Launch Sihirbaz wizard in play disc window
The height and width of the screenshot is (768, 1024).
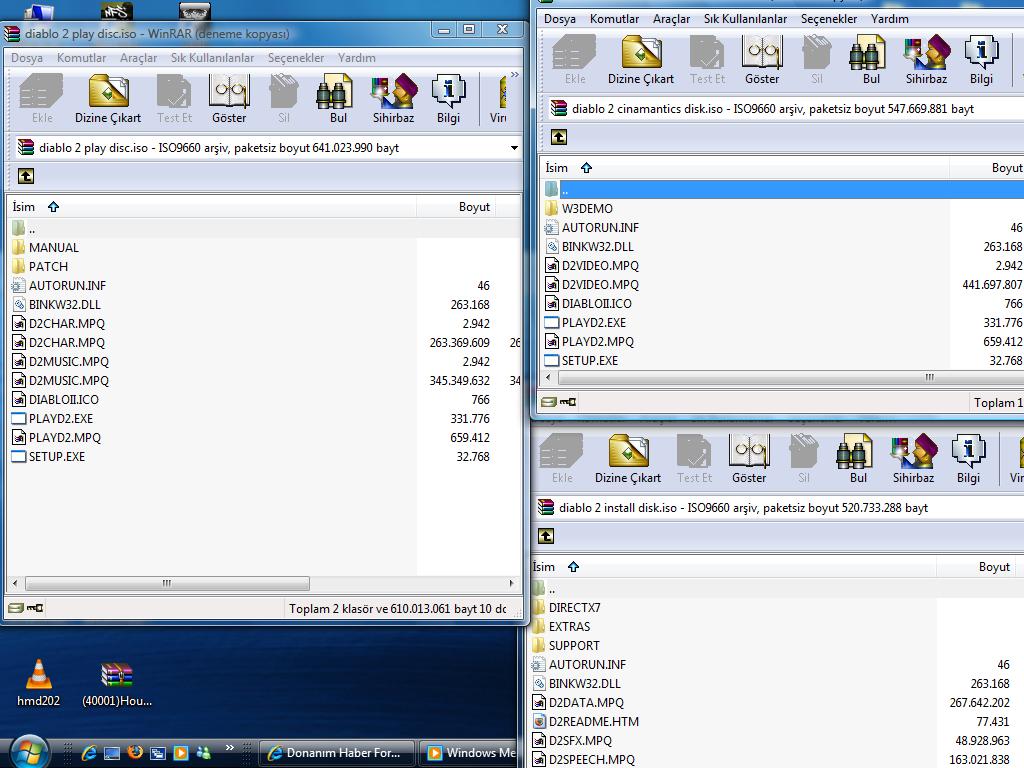[393, 99]
